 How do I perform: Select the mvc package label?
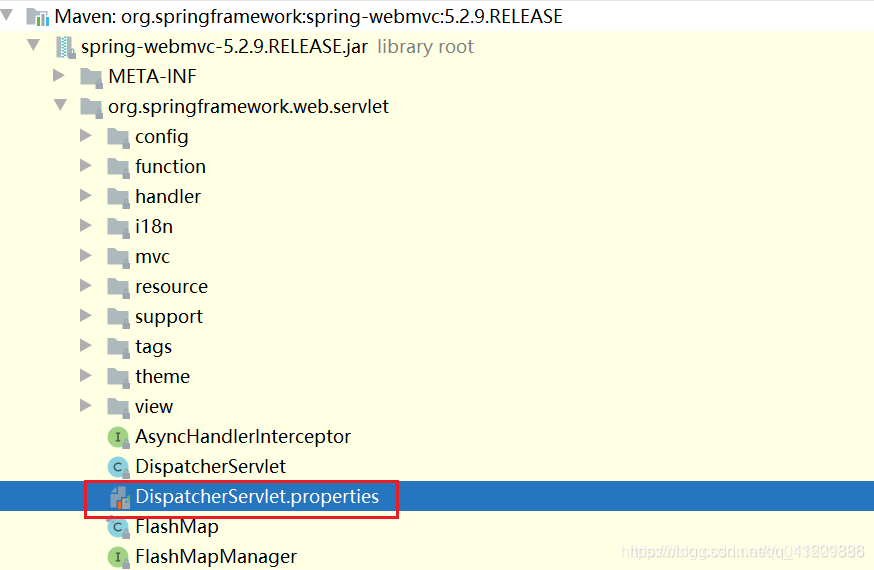152,257
